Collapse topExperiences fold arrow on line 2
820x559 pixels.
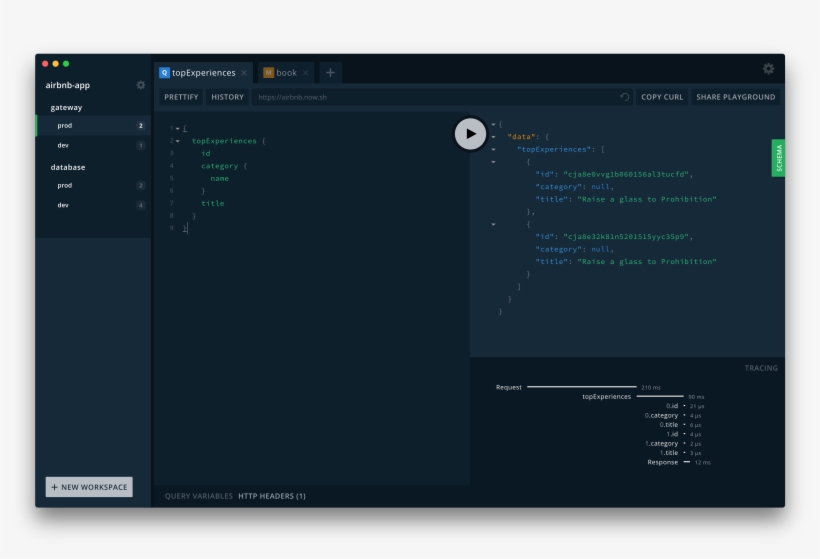coord(178,141)
